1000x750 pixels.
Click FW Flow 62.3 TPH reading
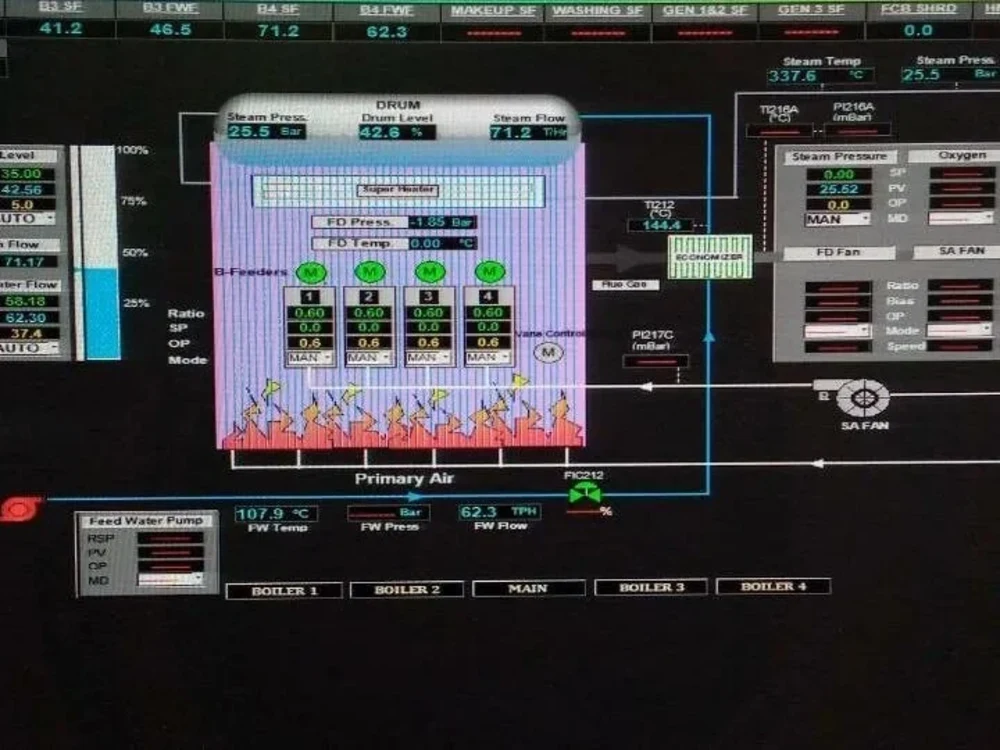coord(500,512)
